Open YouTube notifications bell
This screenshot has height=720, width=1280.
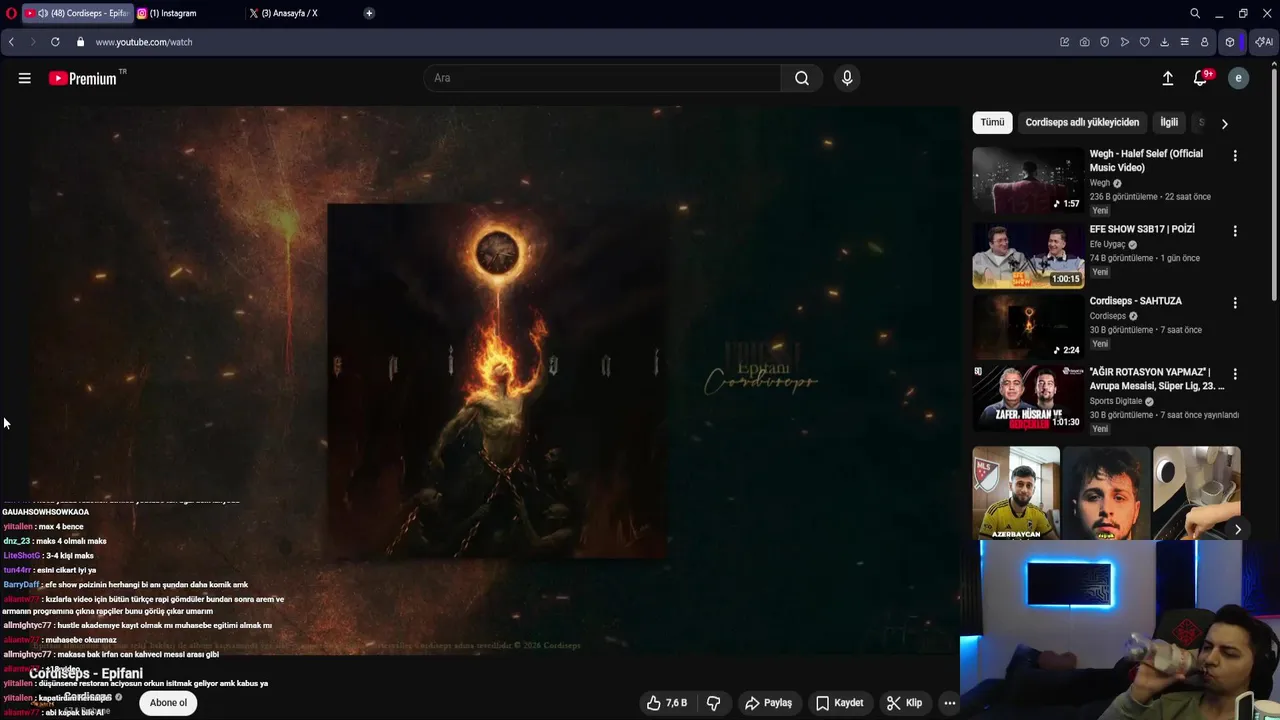click(1201, 78)
